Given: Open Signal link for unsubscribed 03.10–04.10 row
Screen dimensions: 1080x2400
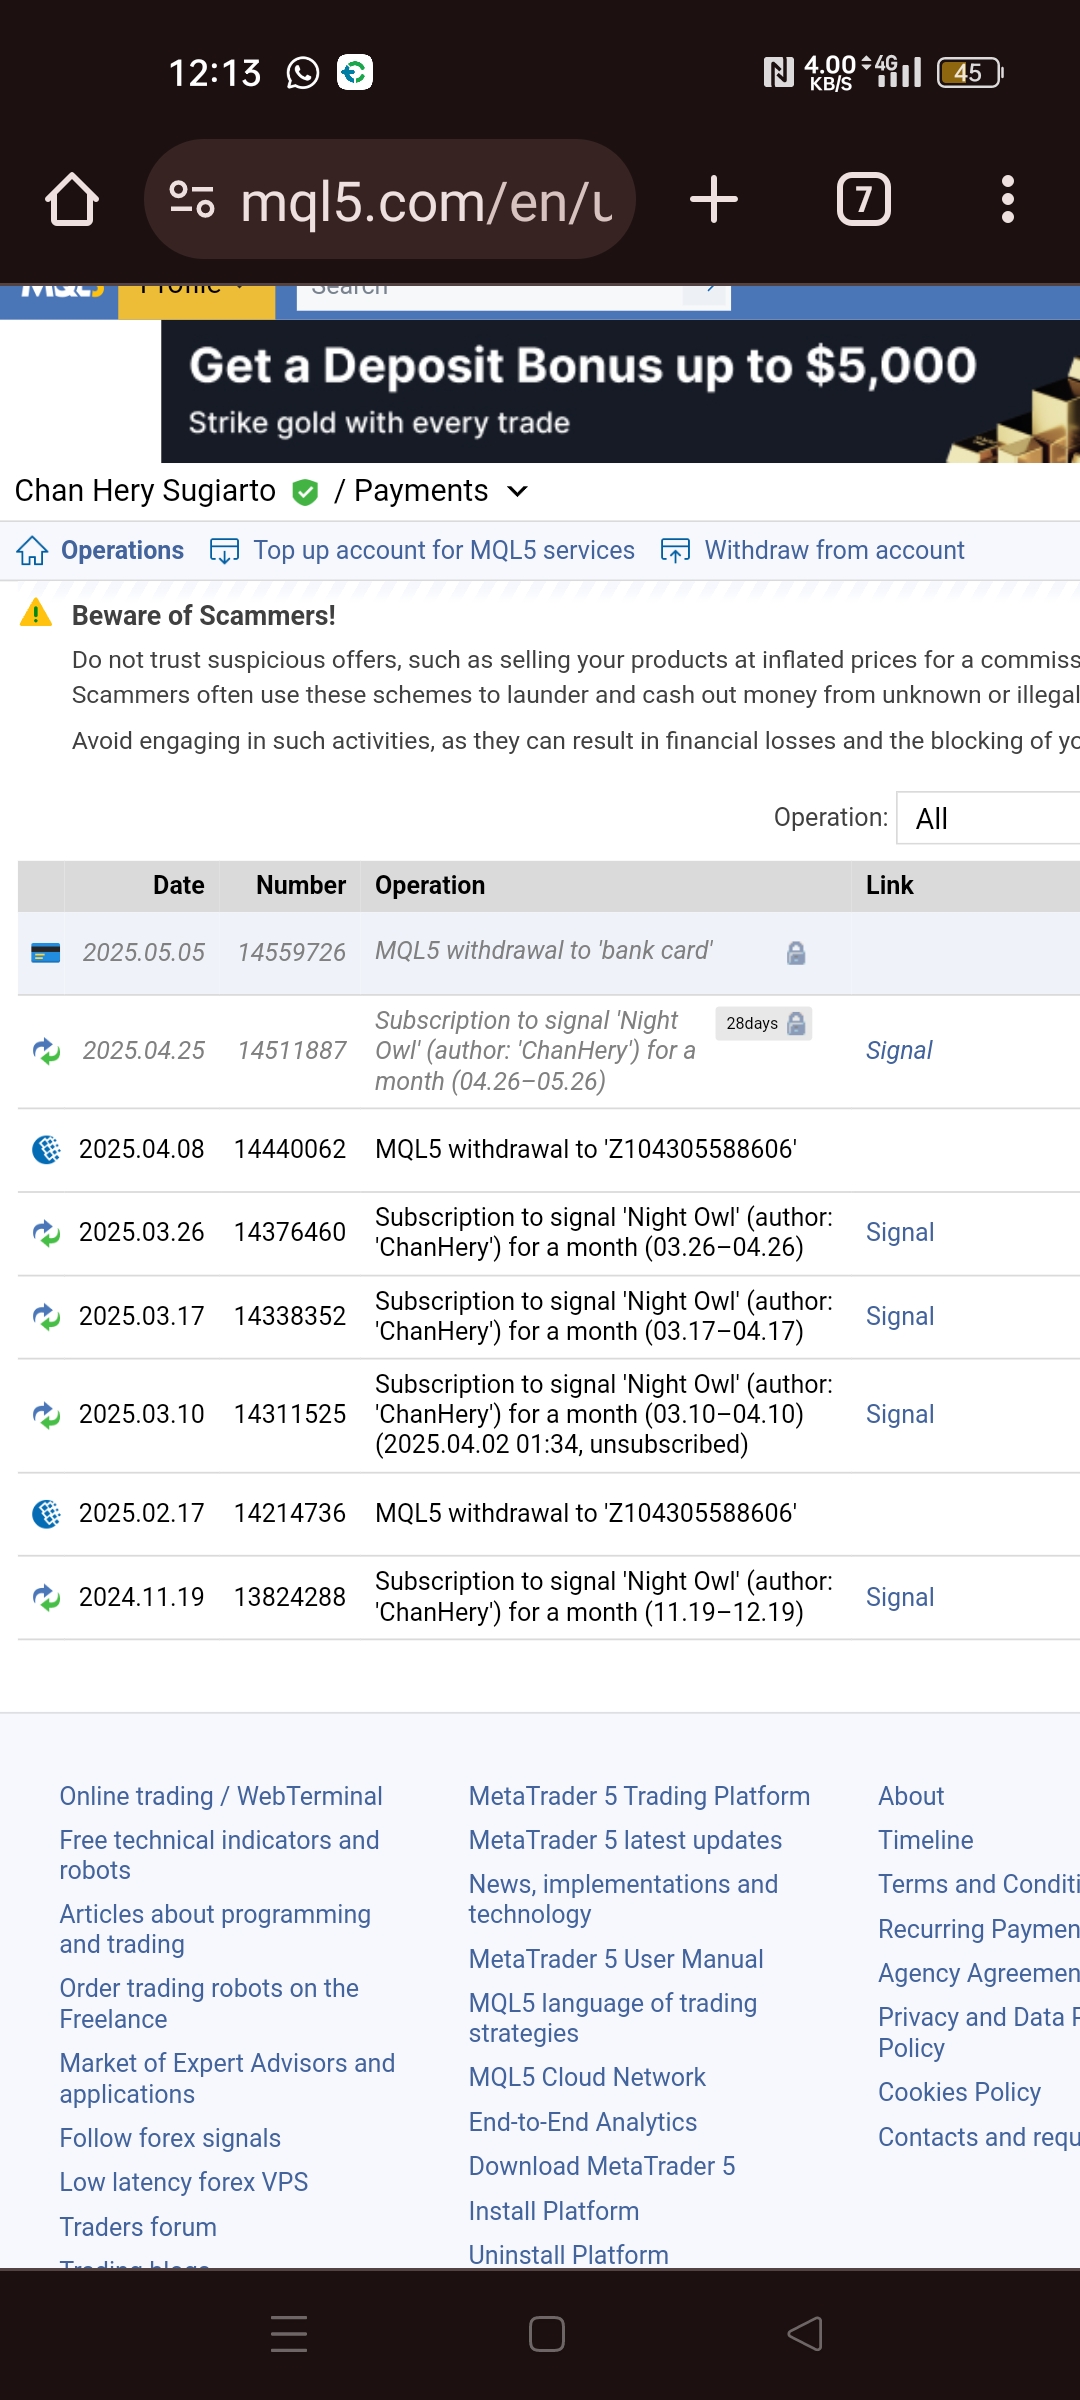Looking at the screenshot, I should 899,1414.
